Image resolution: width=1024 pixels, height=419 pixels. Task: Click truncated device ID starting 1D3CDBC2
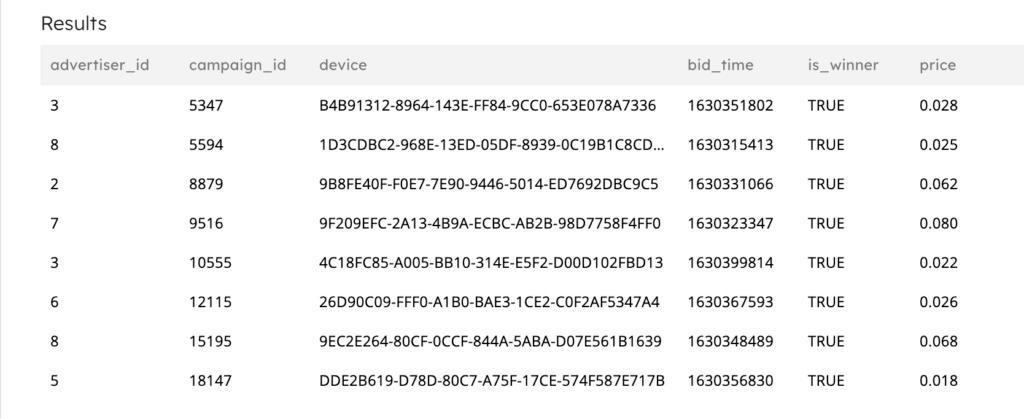(491, 145)
